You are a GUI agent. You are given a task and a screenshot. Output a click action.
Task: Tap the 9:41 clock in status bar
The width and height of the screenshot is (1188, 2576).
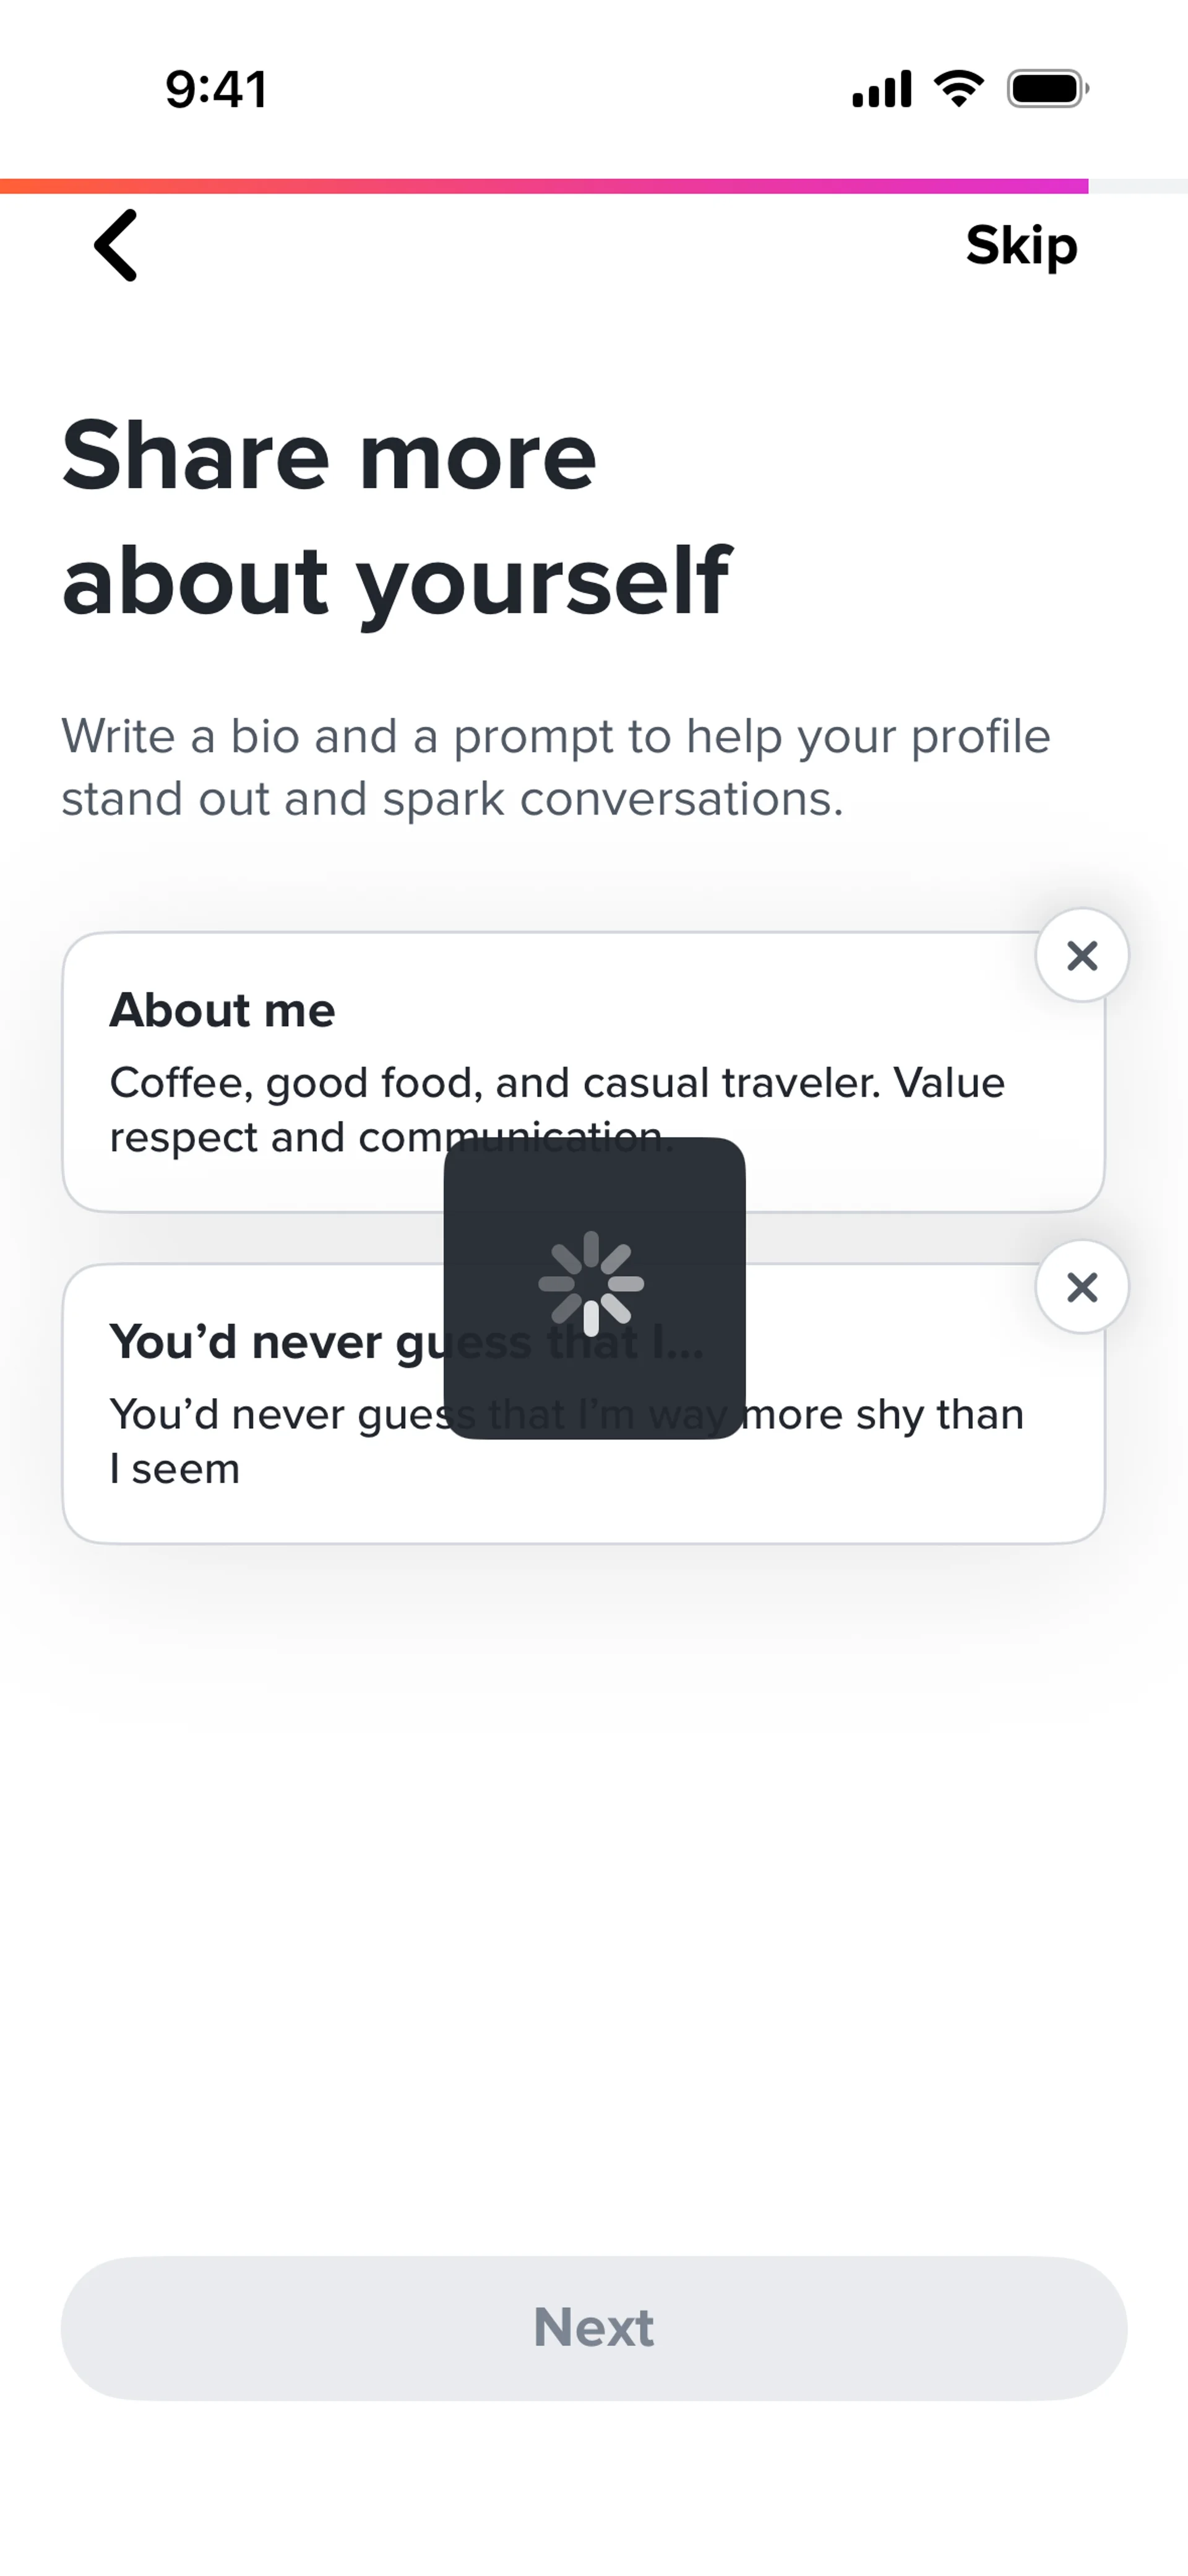pyautogui.click(x=216, y=89)
